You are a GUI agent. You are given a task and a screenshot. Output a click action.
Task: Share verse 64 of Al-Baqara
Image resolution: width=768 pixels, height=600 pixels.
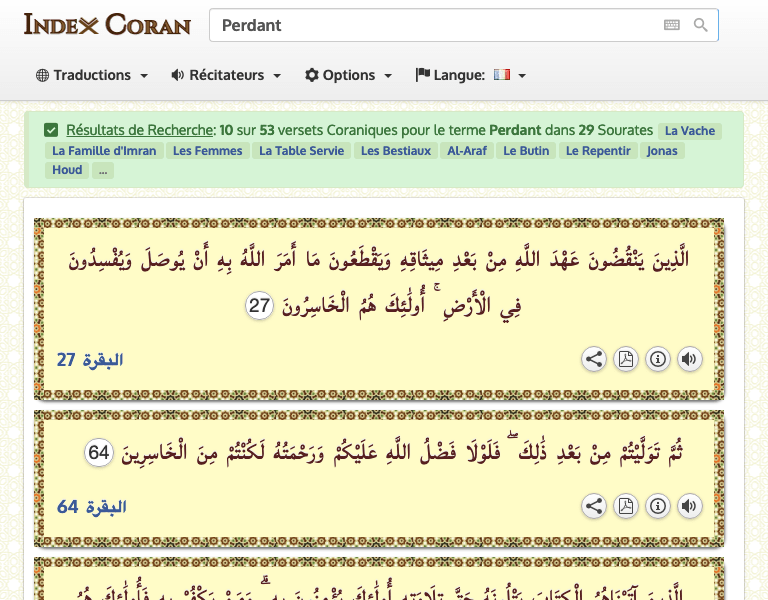click(x=594, y=507)
